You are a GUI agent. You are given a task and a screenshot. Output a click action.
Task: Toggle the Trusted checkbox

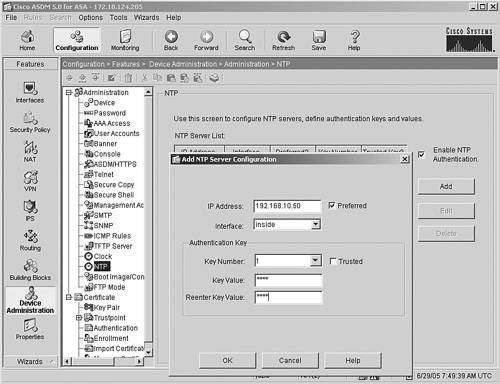tap(333, 261)
